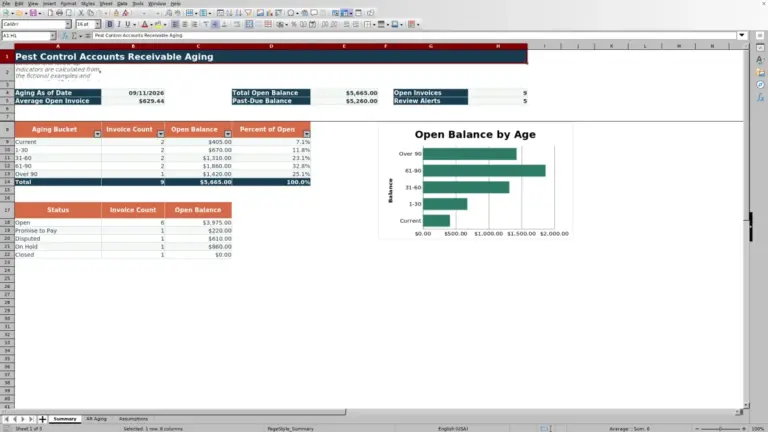Click the scroll to first sheet button
This screenshot has width=768, height=432.
click(x=6, y=419)
